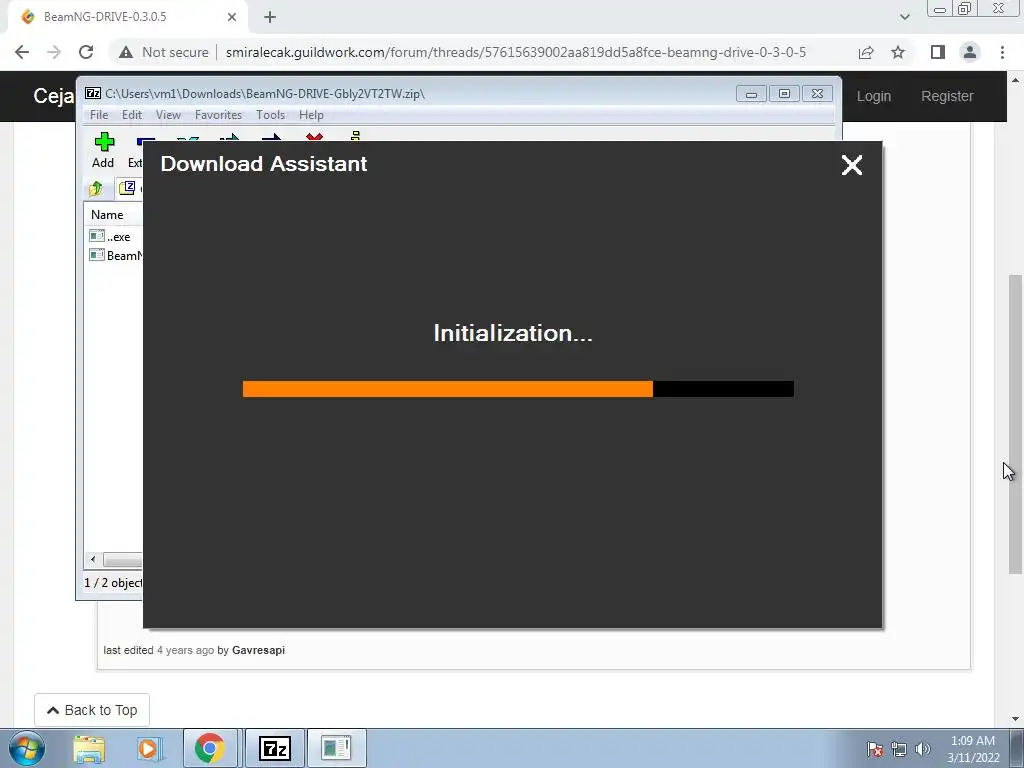Open Windows Explorer from the taskbar

pos(89,748)
